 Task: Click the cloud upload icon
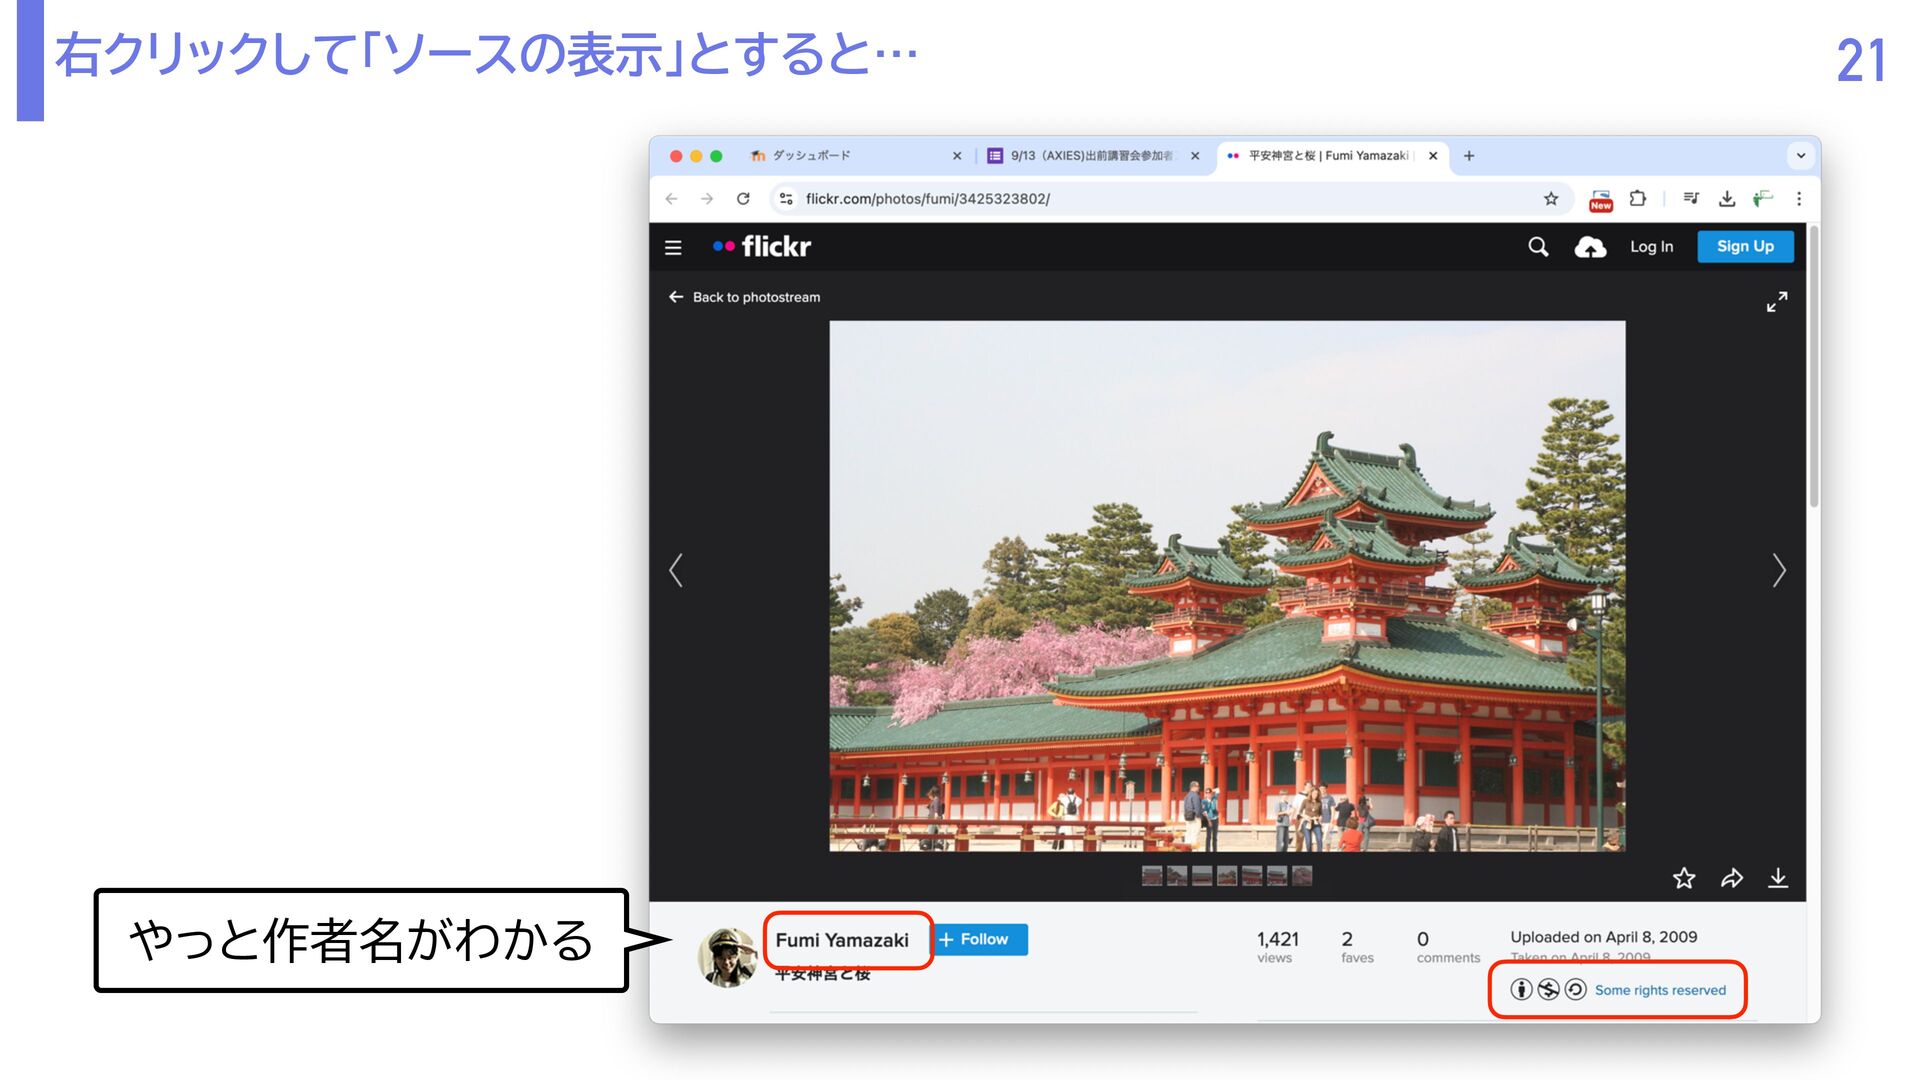click(x=1589, y=247)
